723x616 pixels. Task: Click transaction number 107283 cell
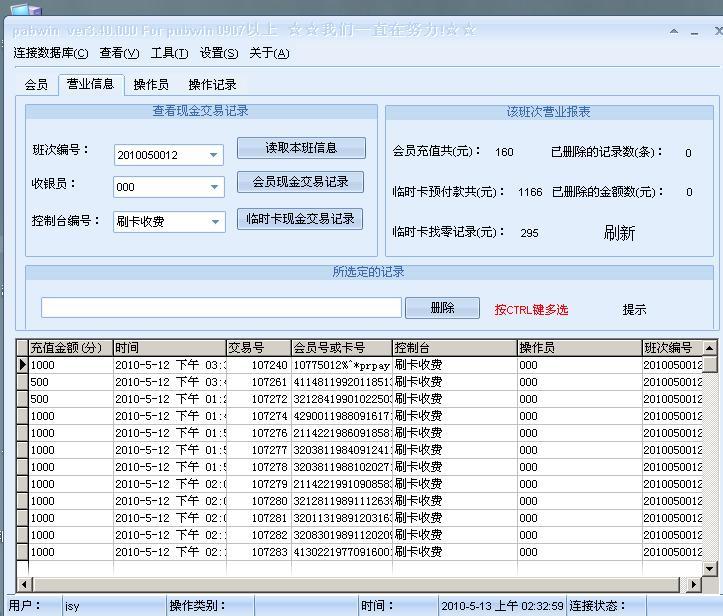point(259,552)
